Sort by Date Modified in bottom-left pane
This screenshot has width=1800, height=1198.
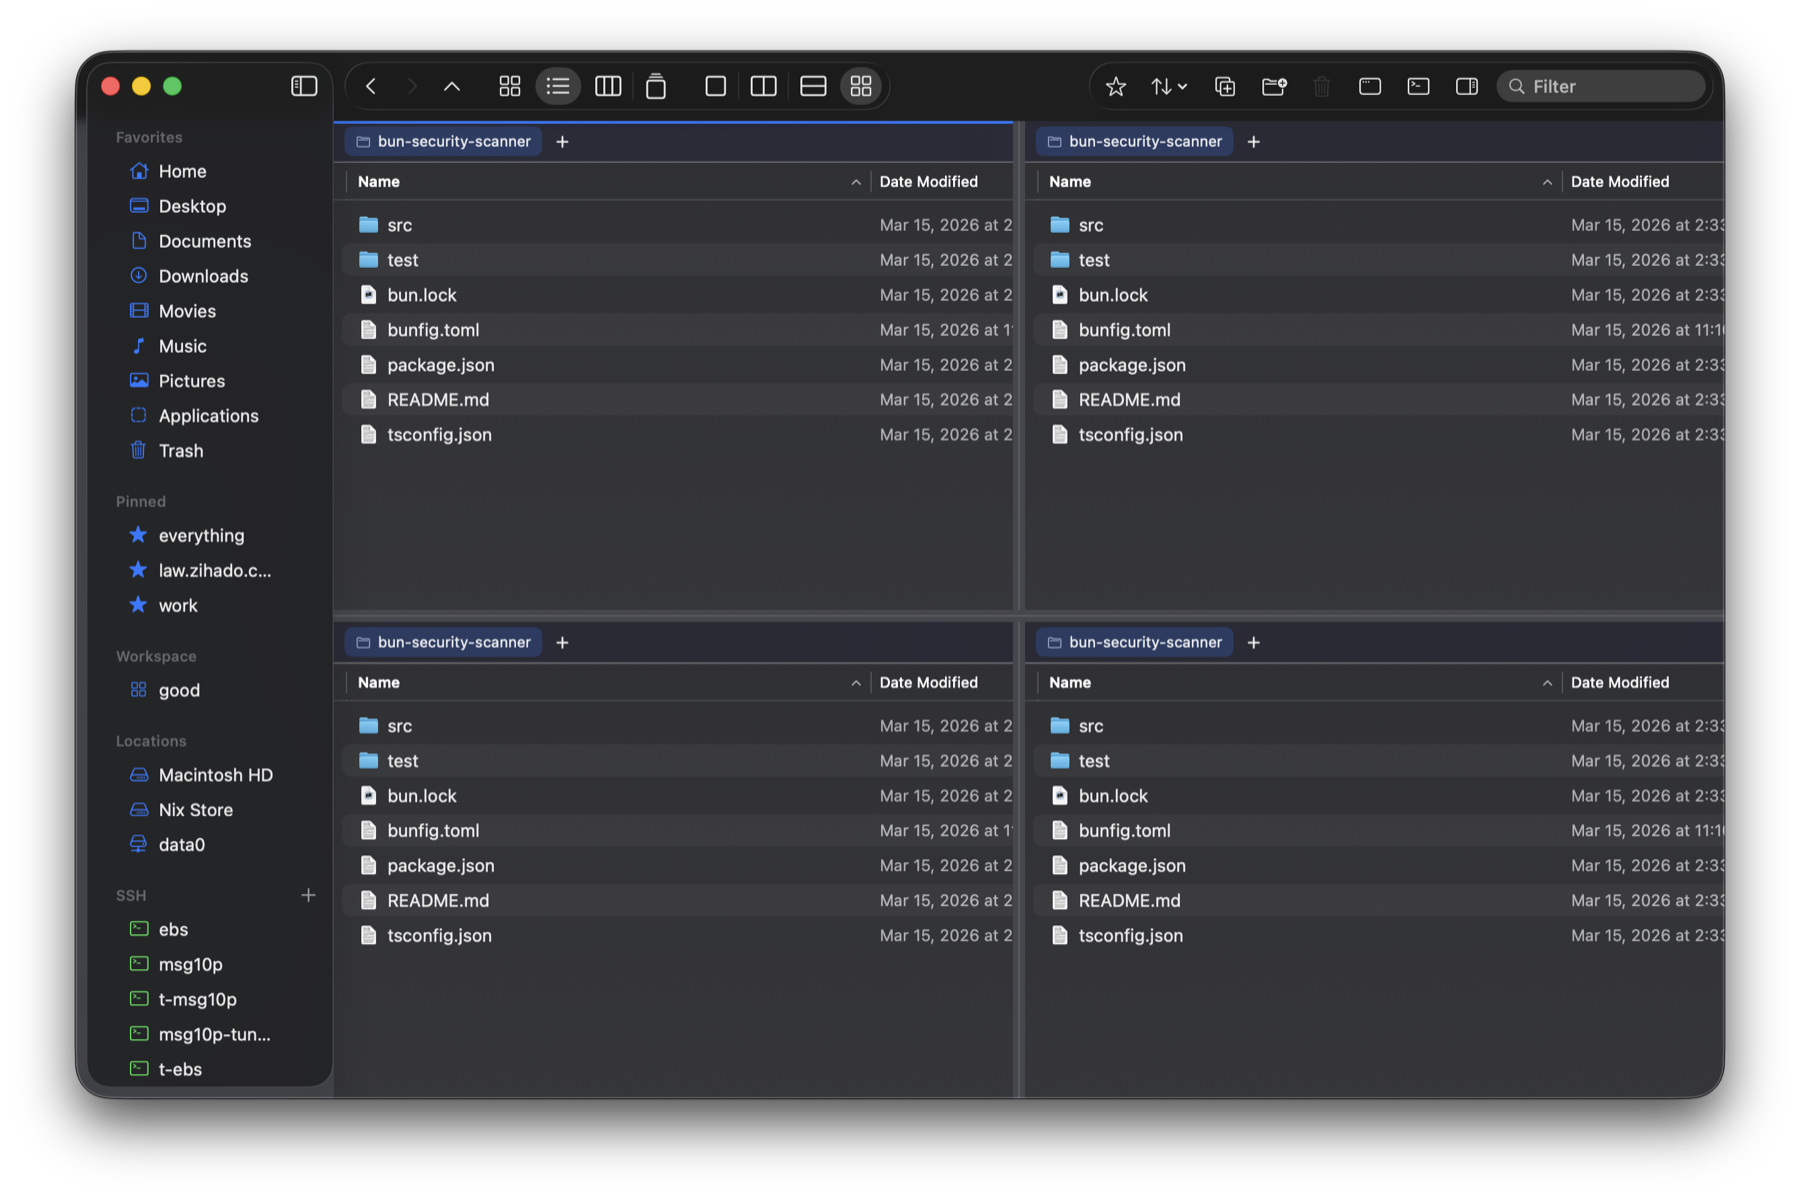point(942,682)
